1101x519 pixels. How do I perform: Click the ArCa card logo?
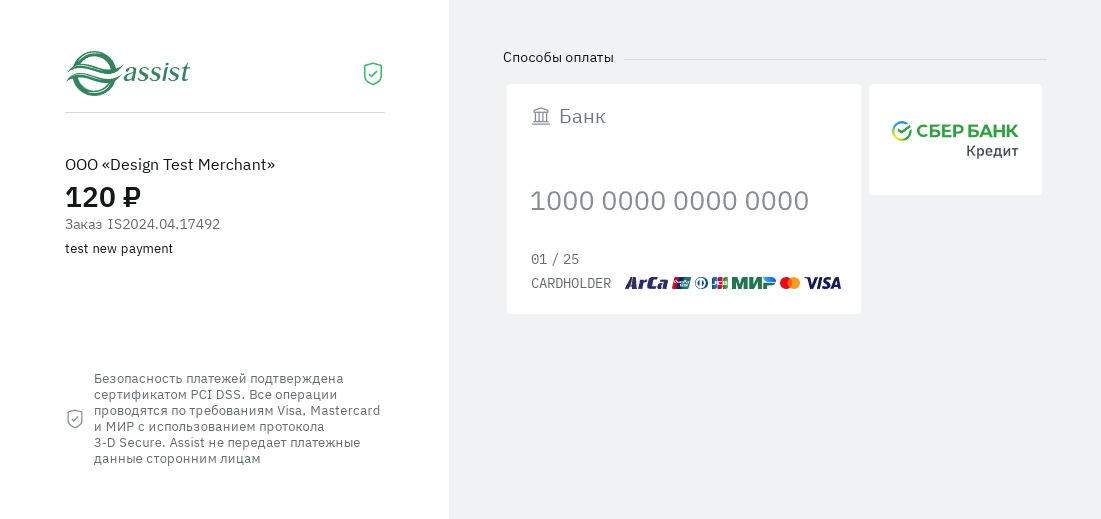[x=646, y=283]
